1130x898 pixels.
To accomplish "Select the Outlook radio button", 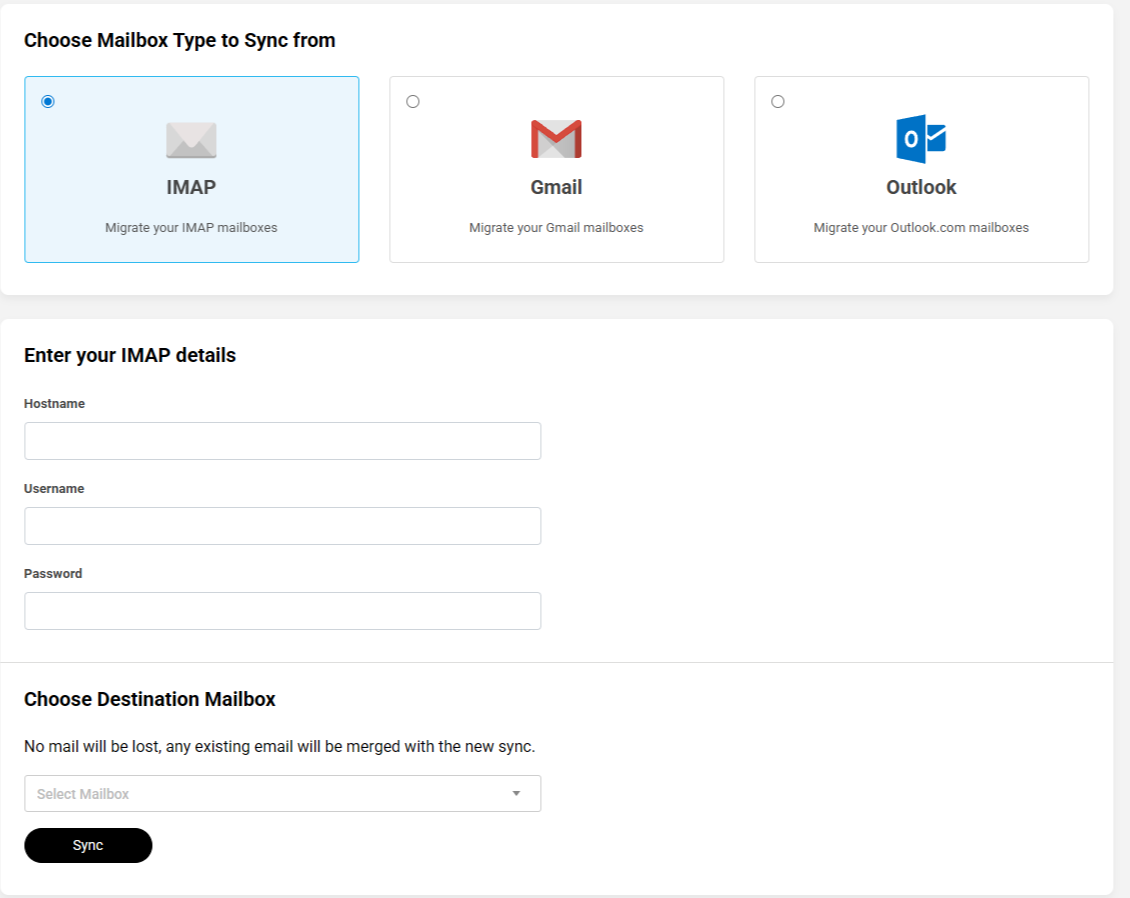I will click(x=778, y=102).
